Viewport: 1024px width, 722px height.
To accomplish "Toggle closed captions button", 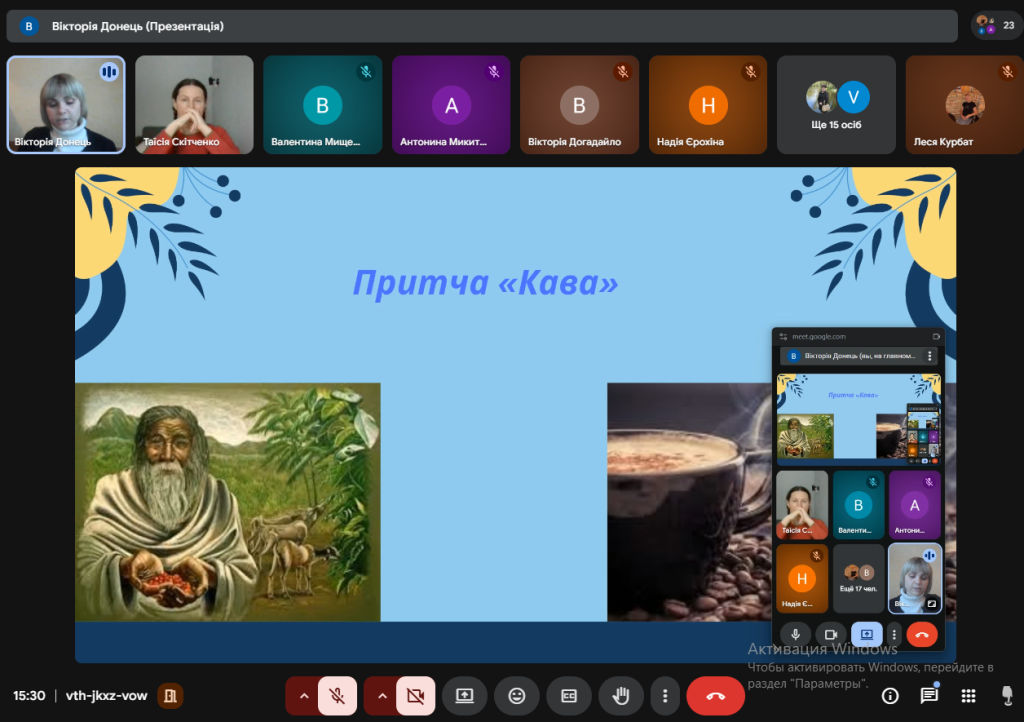I will coord(569,696).
